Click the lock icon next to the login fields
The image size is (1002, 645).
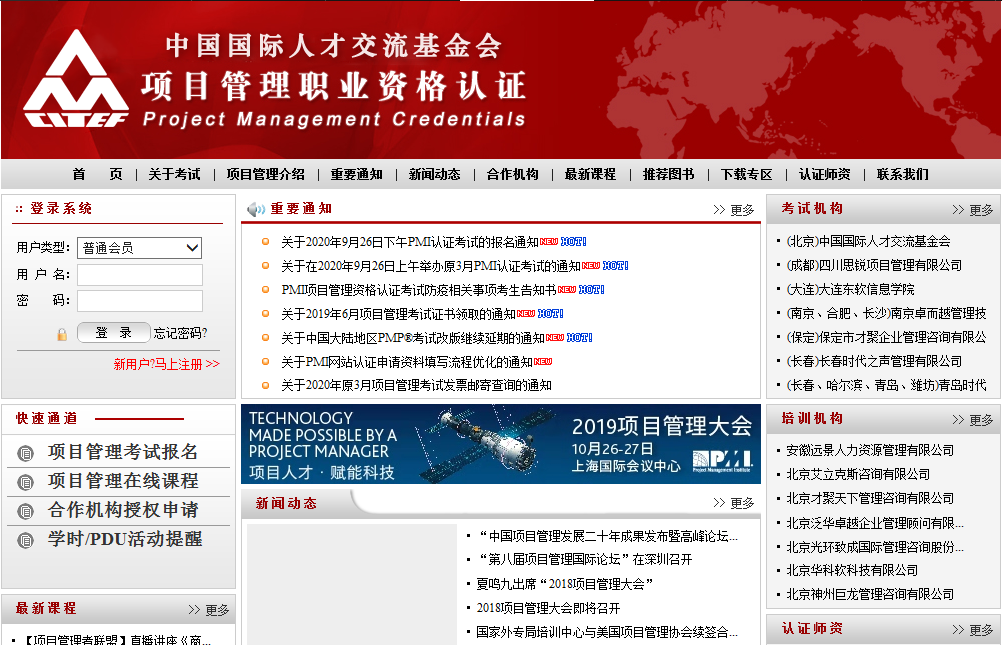(61, 332)
